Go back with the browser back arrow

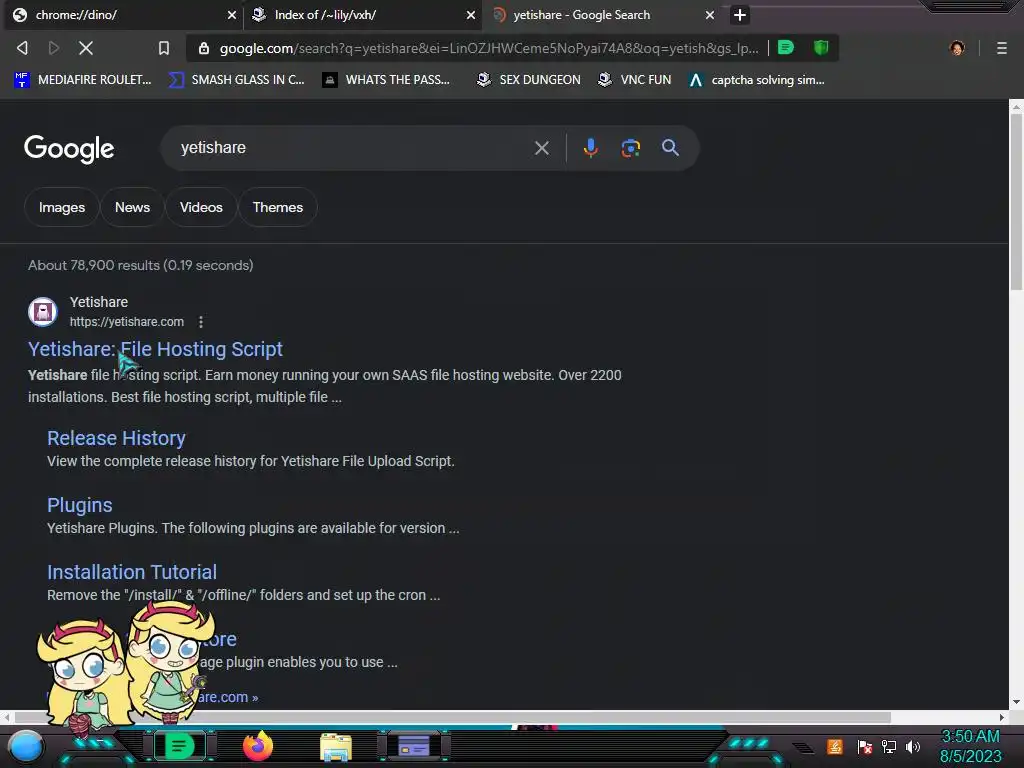tap(22, 48)
